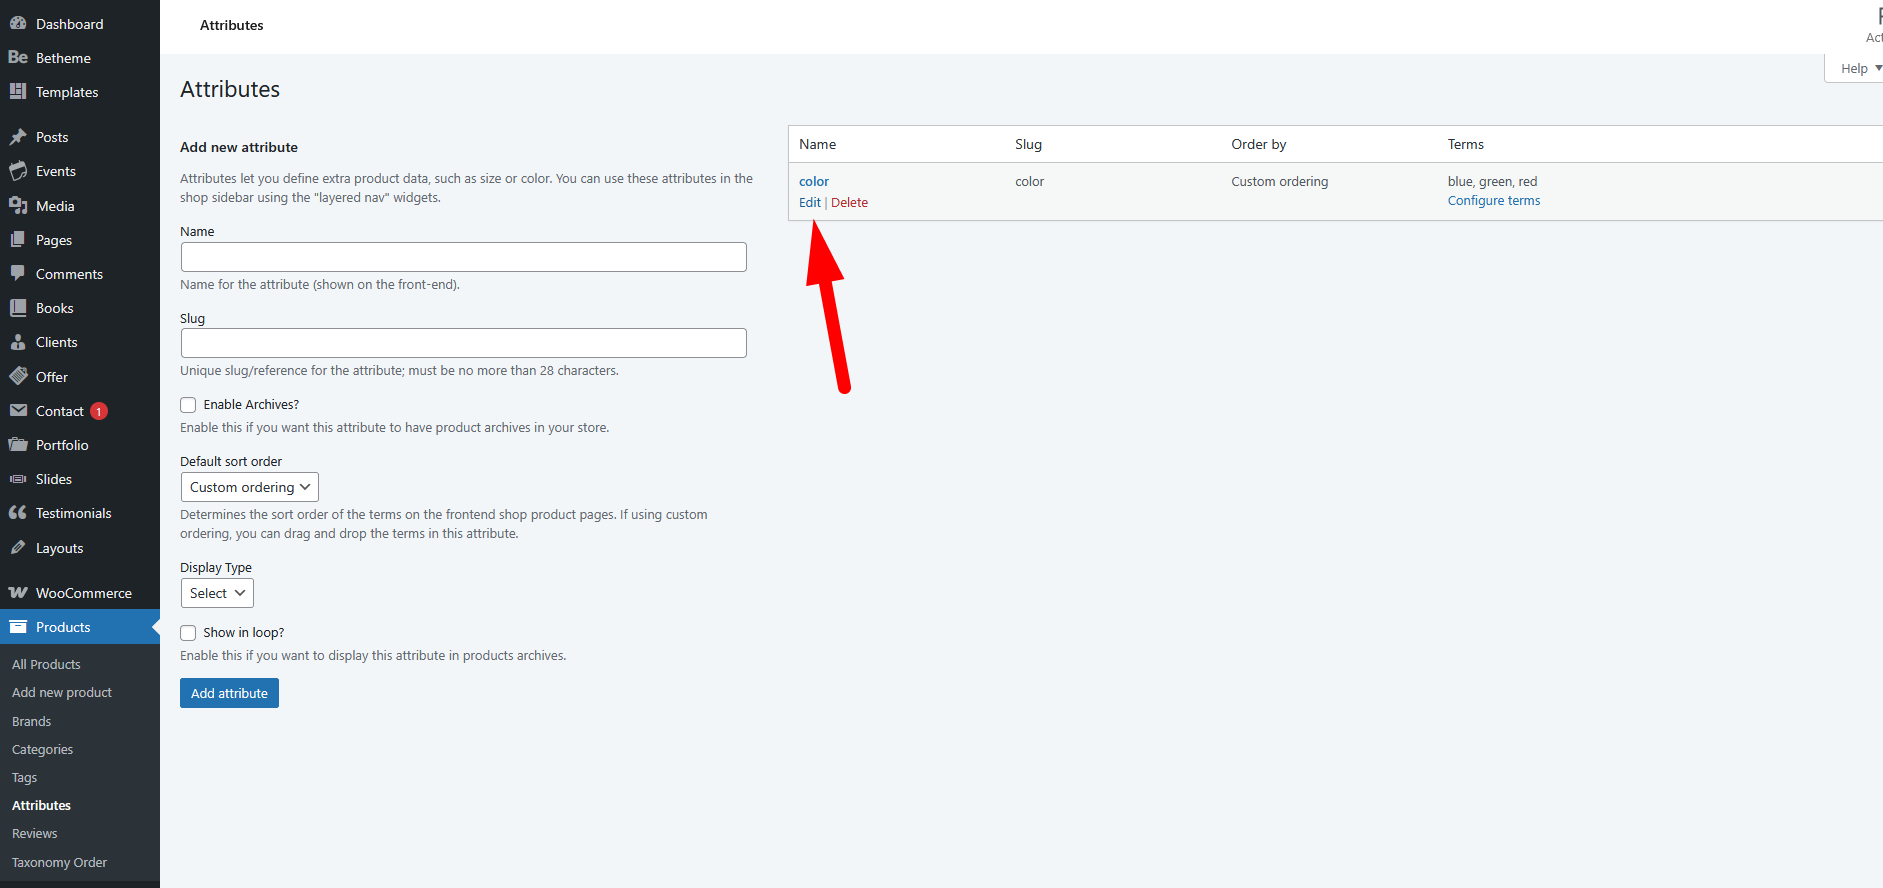Click the Dashboard gauge icon in sidebar
The image size is (1883, 888).
click(x=18, y=23)
